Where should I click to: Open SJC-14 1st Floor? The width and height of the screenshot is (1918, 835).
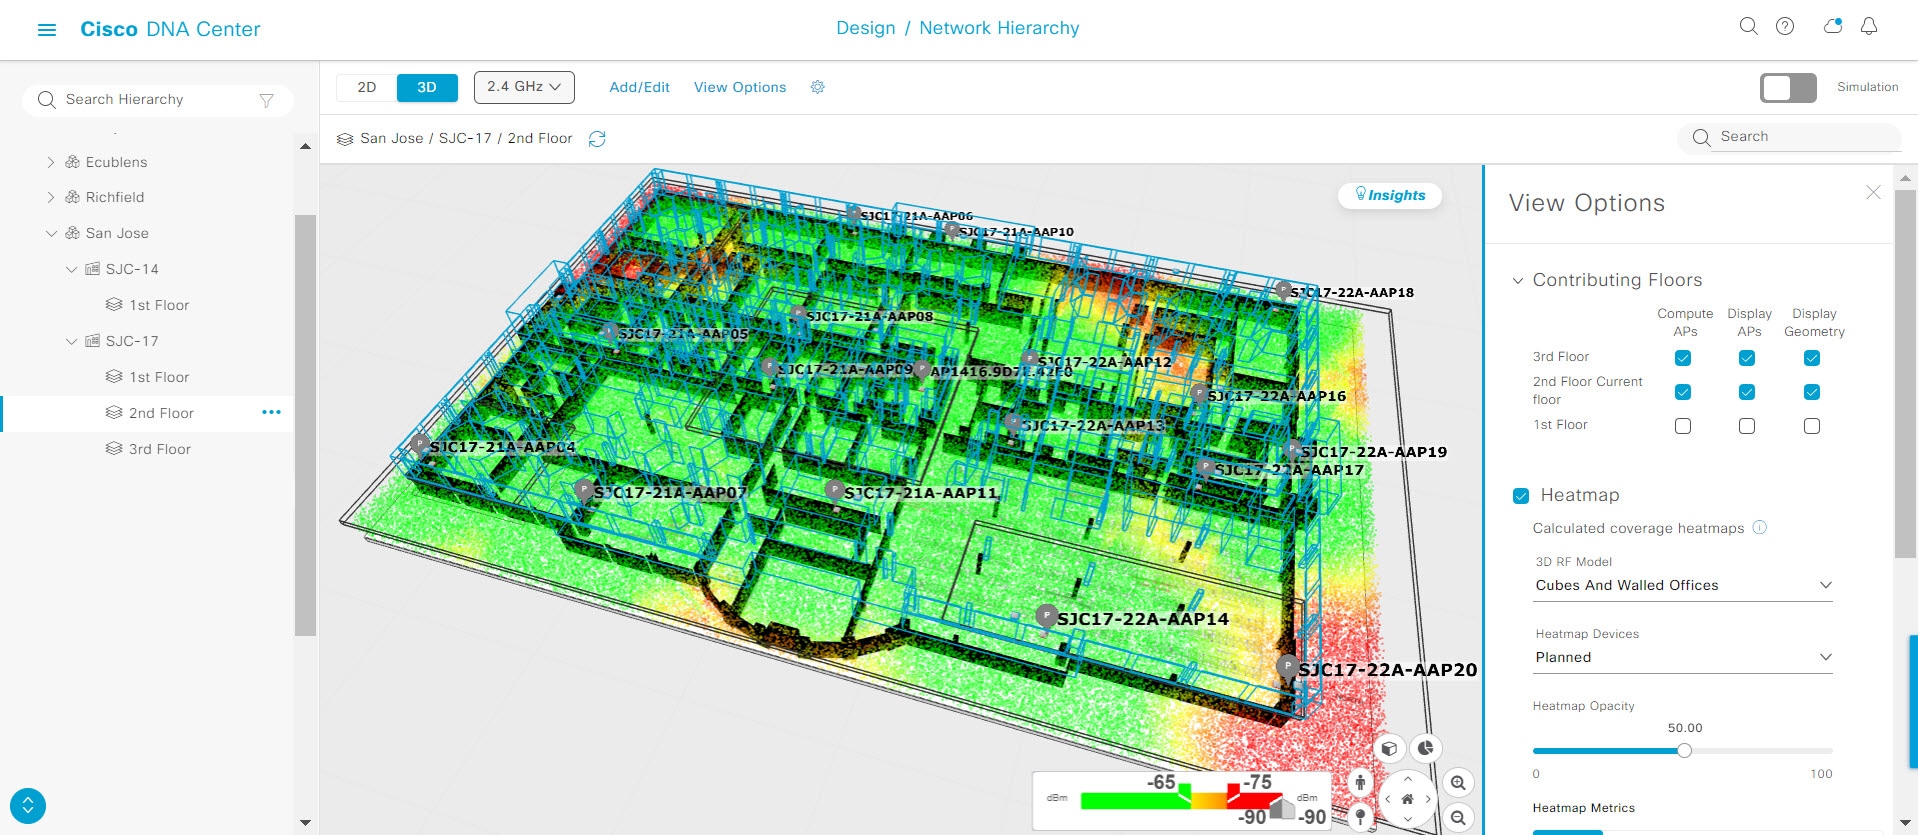click(x=159, y=305)
